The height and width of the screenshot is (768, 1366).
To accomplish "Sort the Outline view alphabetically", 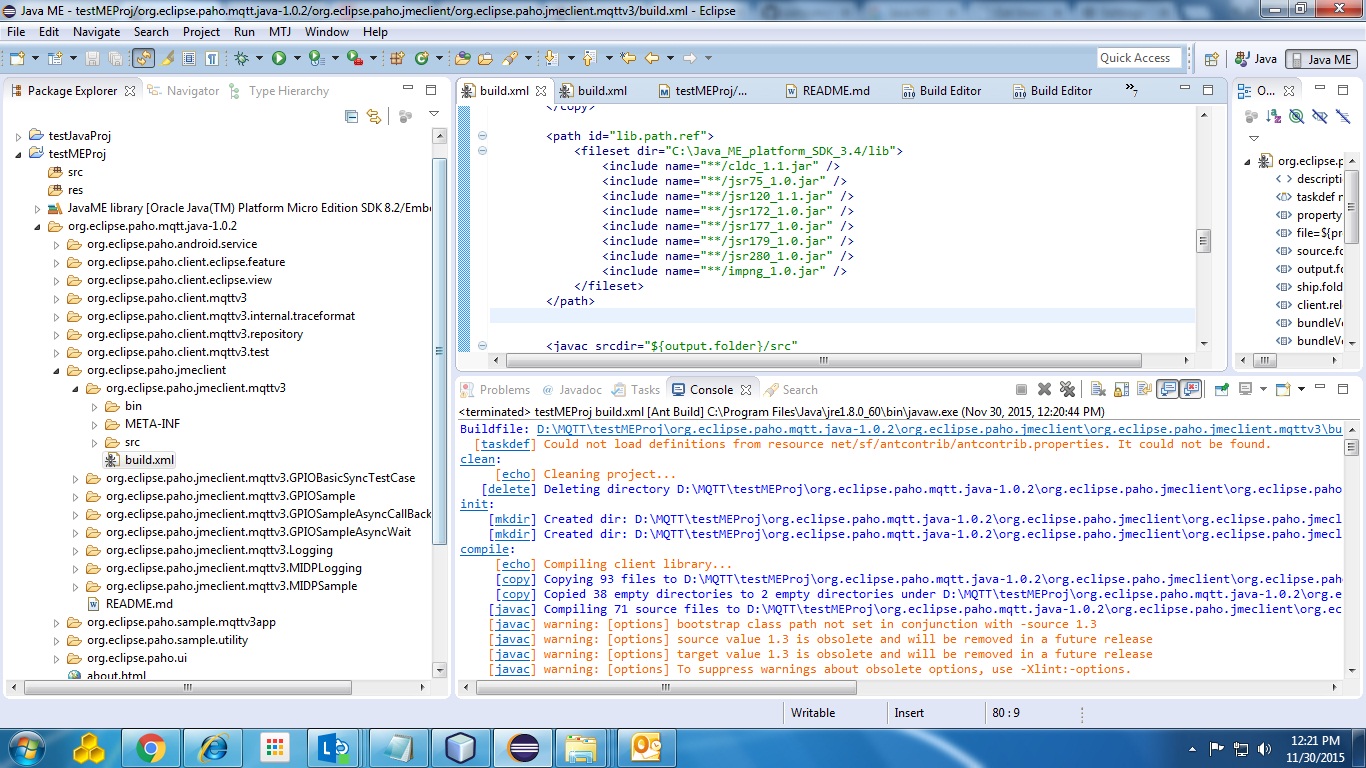I will click(1273, 116).
